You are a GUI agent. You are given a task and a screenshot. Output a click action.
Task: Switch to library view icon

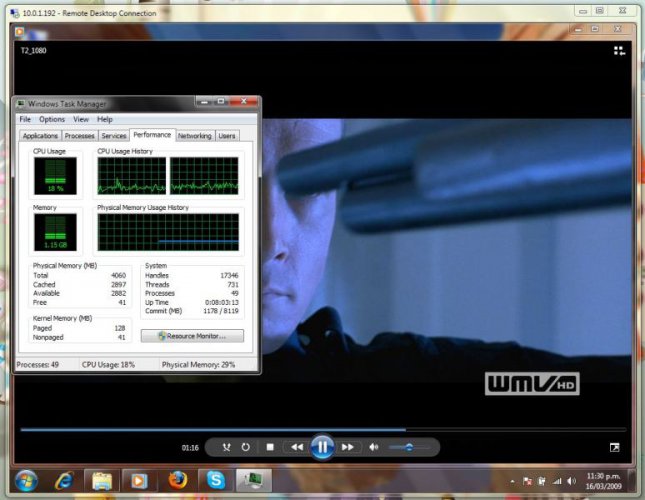pyautogui.click(x=619, y=50)
